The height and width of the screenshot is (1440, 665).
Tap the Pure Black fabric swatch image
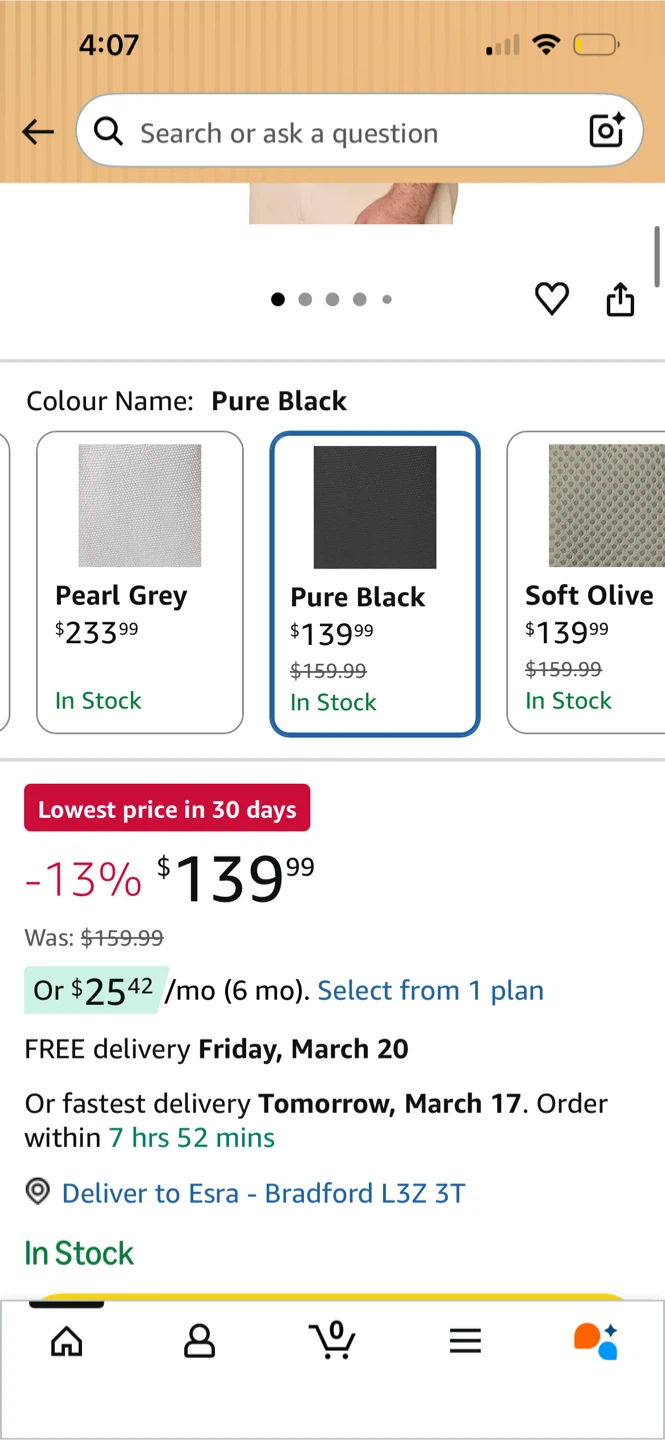click(x=375, y=507)
